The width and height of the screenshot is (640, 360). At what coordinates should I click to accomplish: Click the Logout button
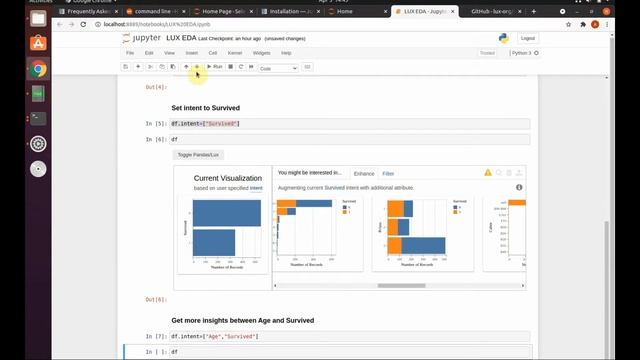528,38
